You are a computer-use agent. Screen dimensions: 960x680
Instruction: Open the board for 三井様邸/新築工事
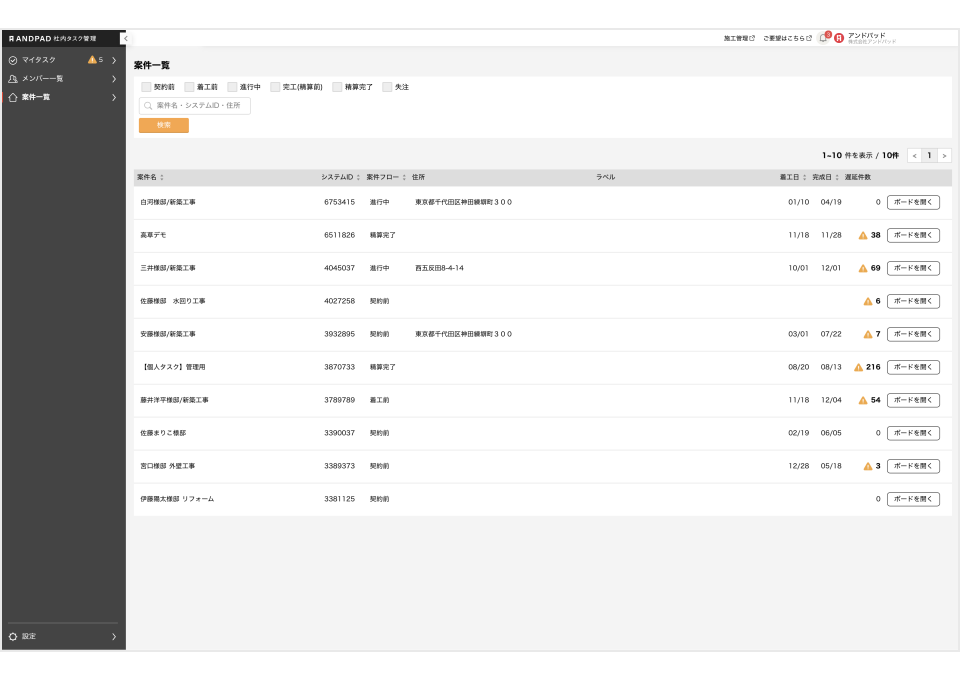[913, 268]
